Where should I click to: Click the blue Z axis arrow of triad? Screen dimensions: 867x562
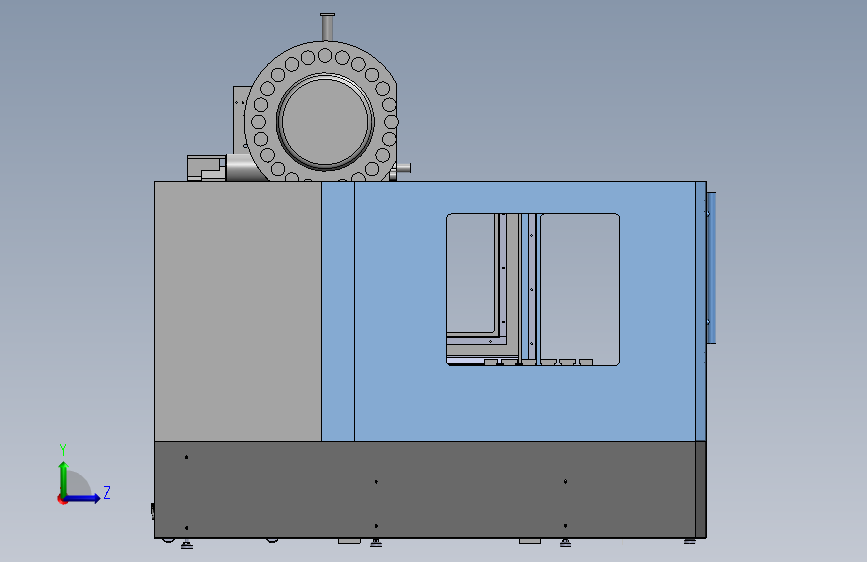tap(83, 498)
